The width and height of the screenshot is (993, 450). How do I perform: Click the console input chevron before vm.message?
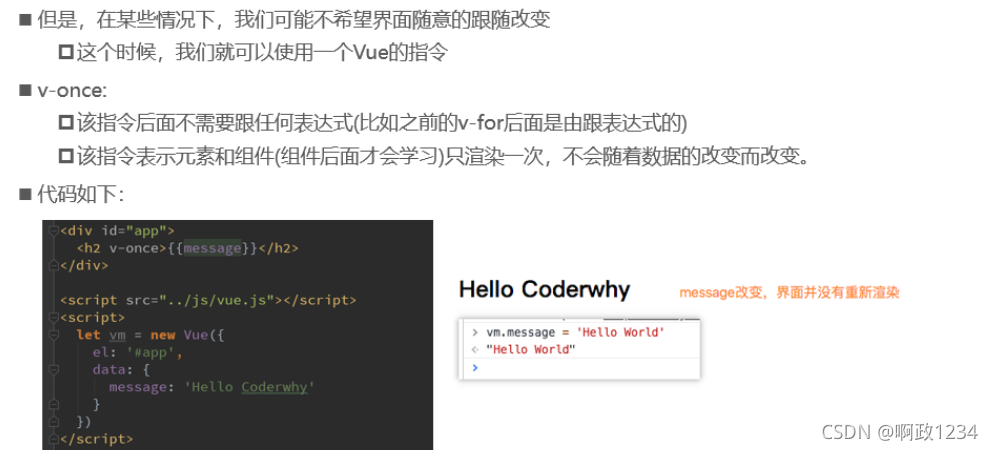(x=474, y=332)
